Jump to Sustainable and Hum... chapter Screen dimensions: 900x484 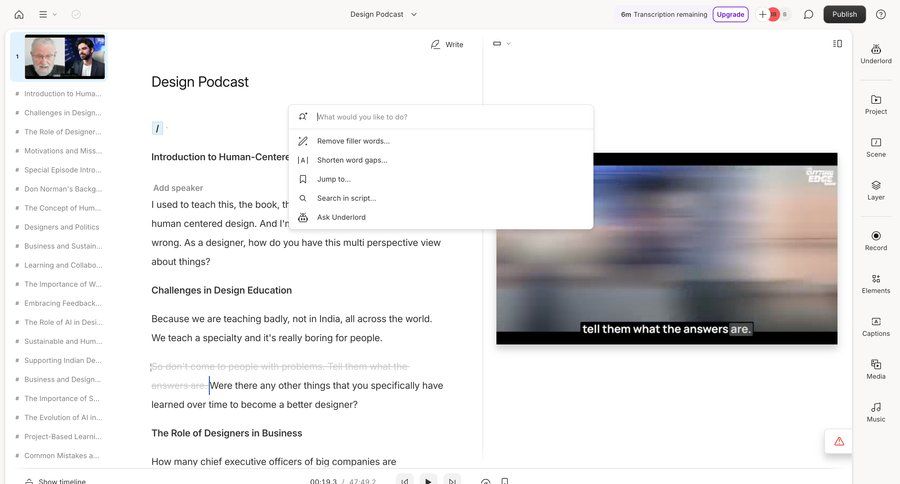coord(63,341)
